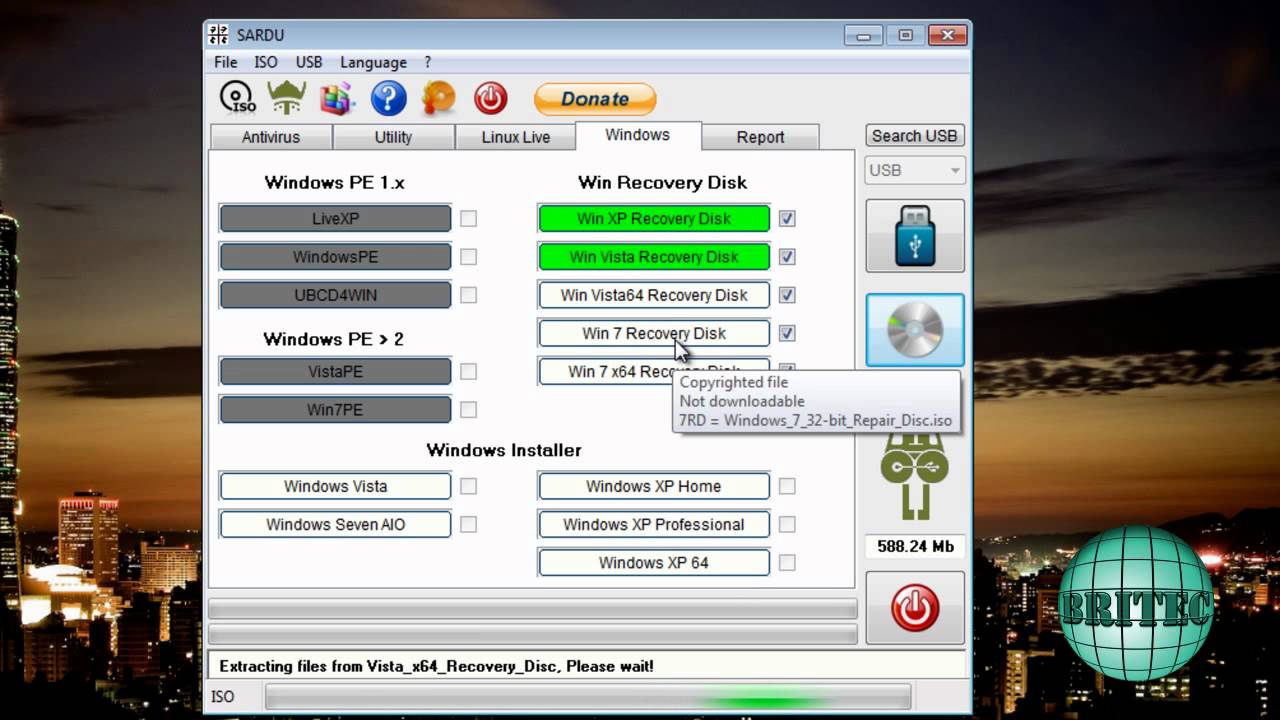Image resolution: width=1280 pixels, height=720 pixels.
Task: Open the ISO menu
Action: coord(266,62)
